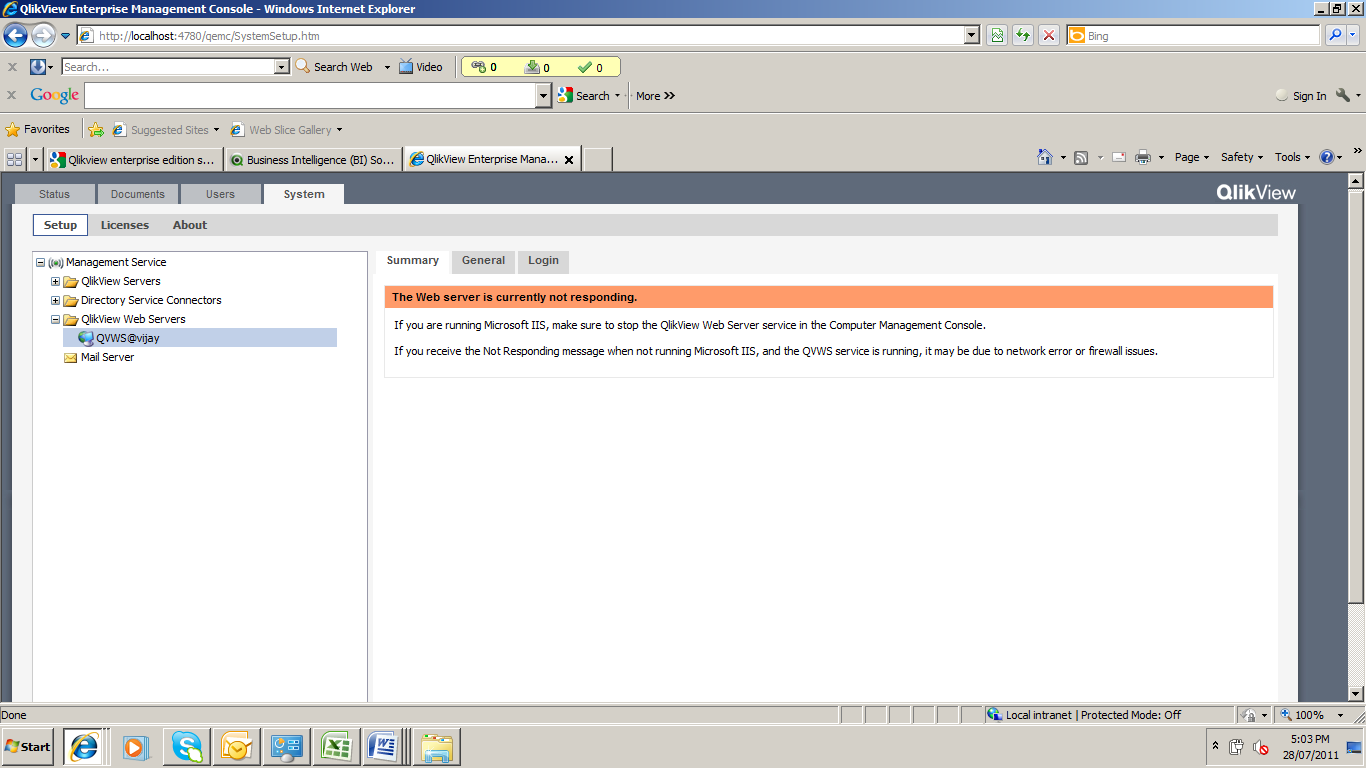
Task: Select the System tab
Action: (304, 194)
